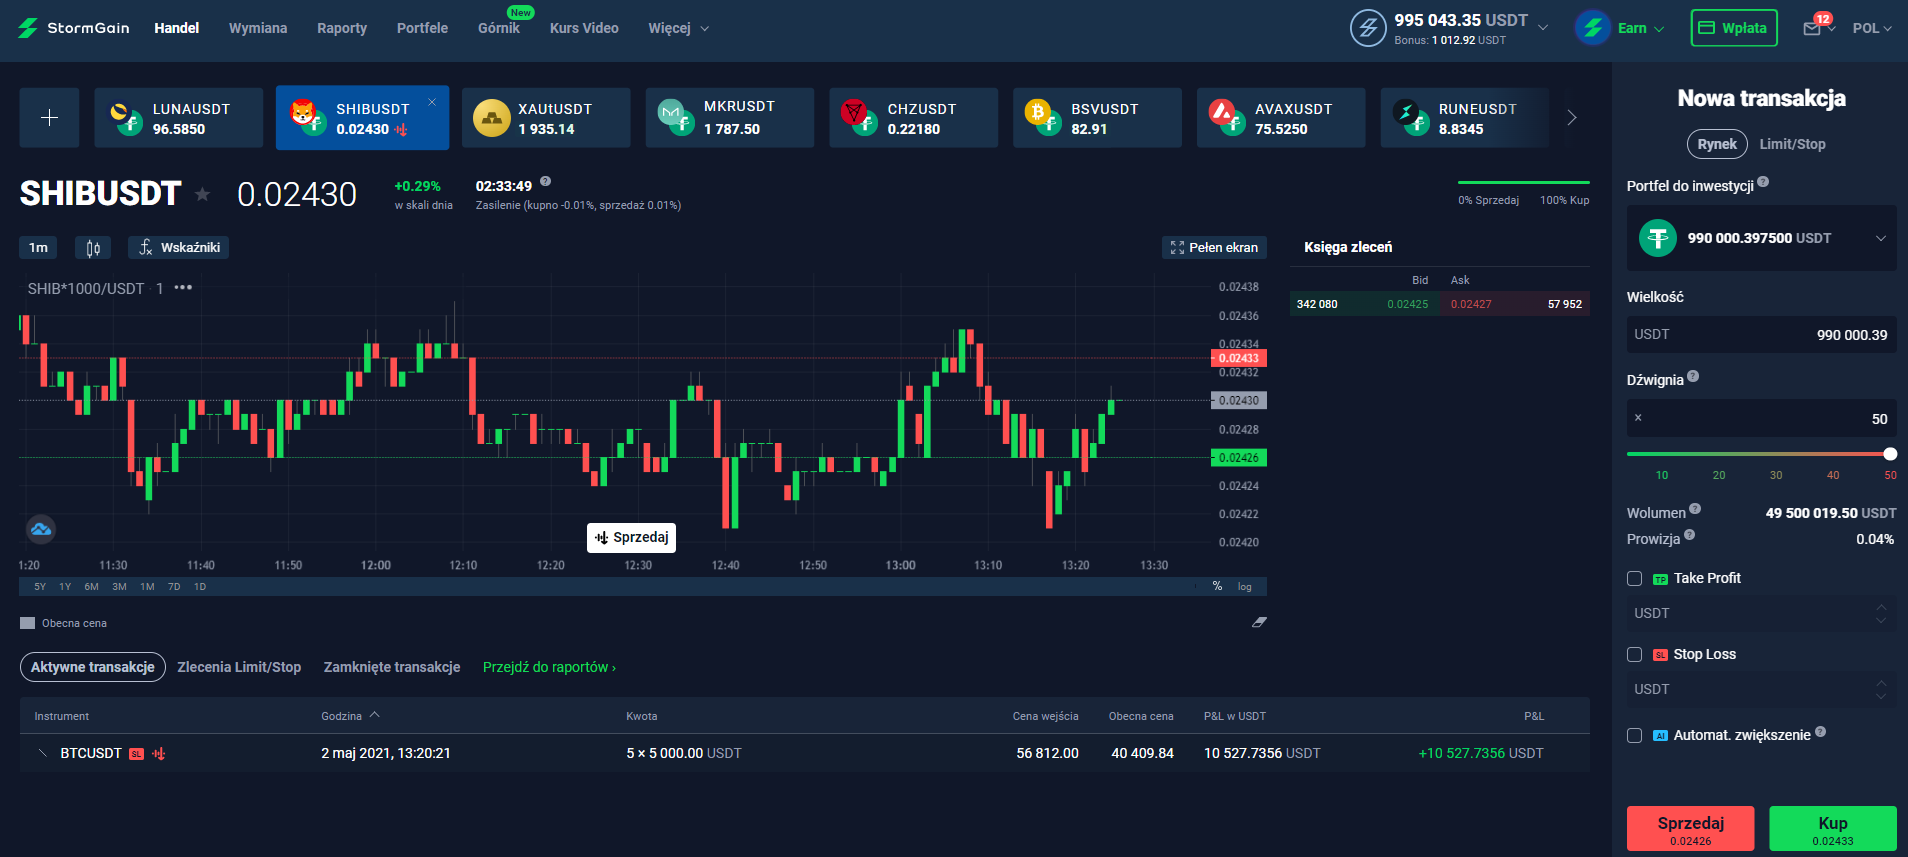Click BTCUSDT sell direction icon

(x=159, y=754)
